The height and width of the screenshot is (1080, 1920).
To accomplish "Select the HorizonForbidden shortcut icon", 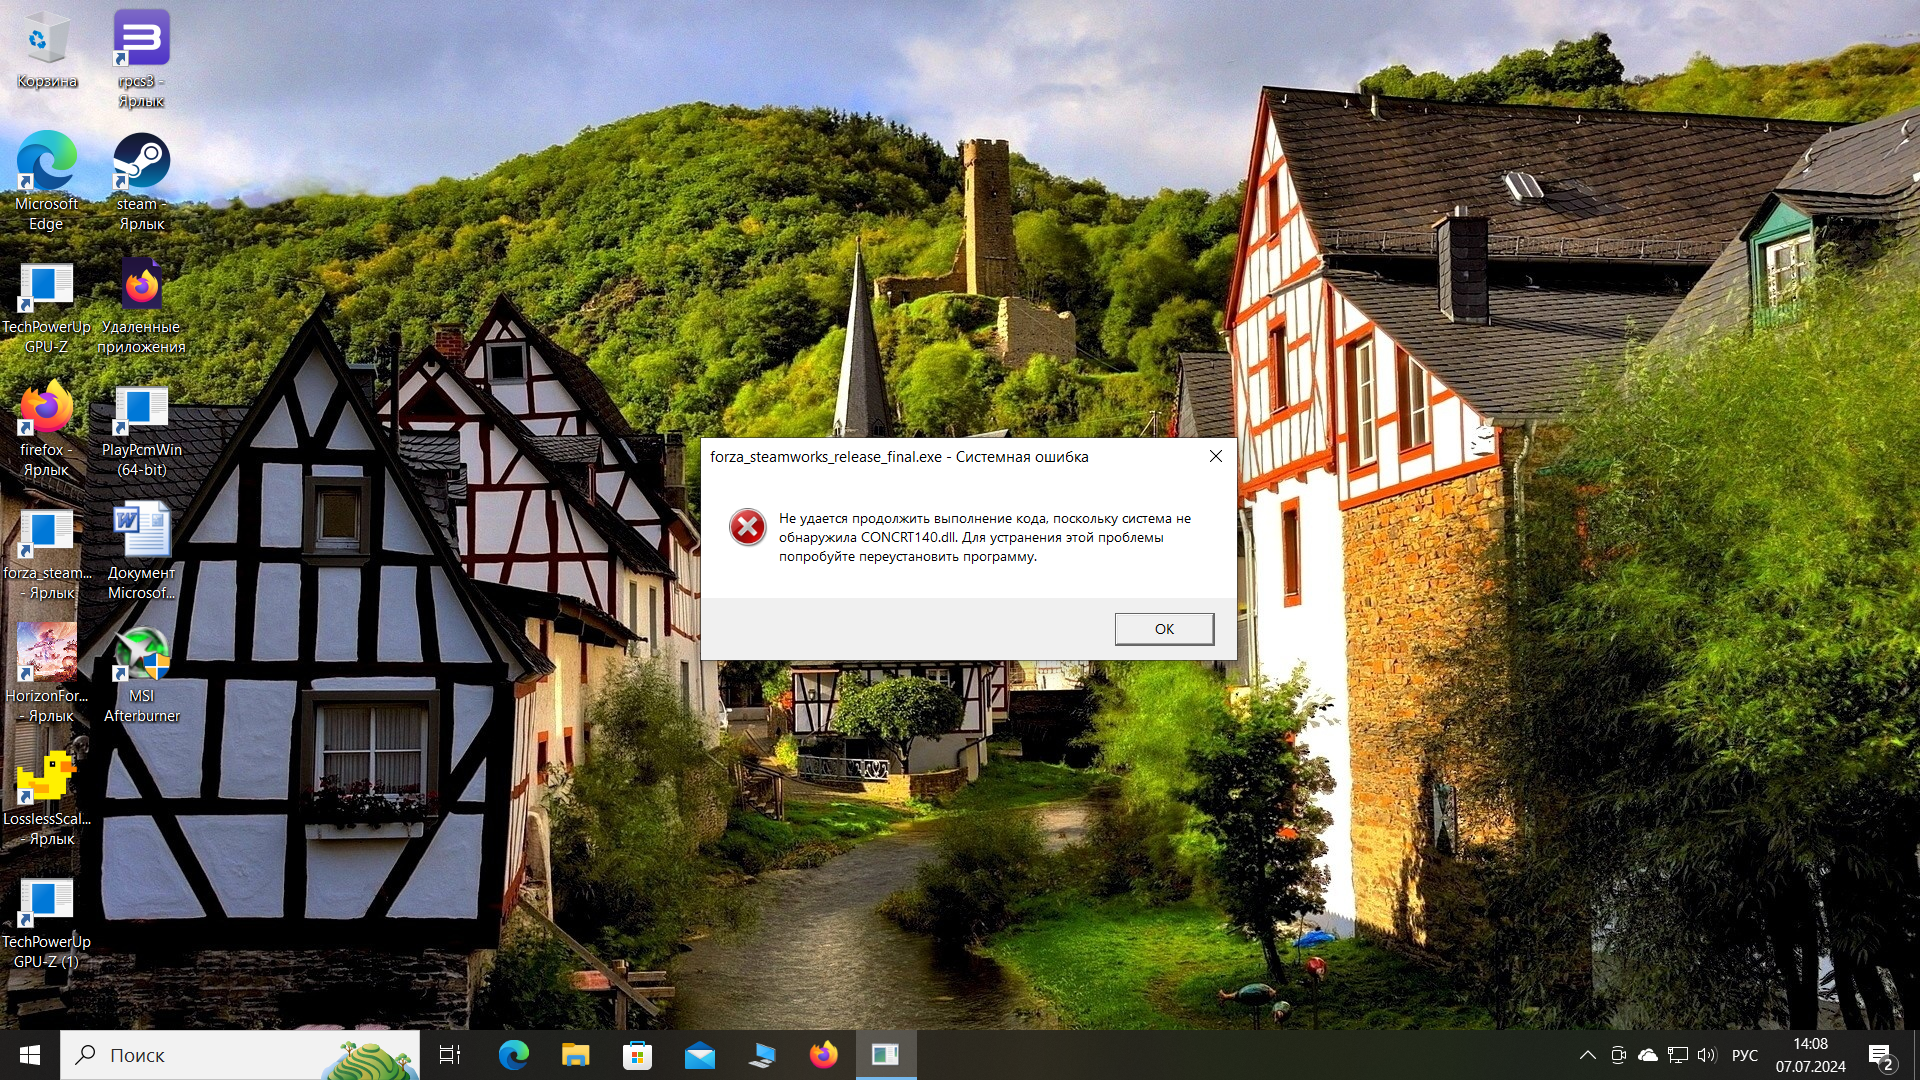I will [46, 655].
